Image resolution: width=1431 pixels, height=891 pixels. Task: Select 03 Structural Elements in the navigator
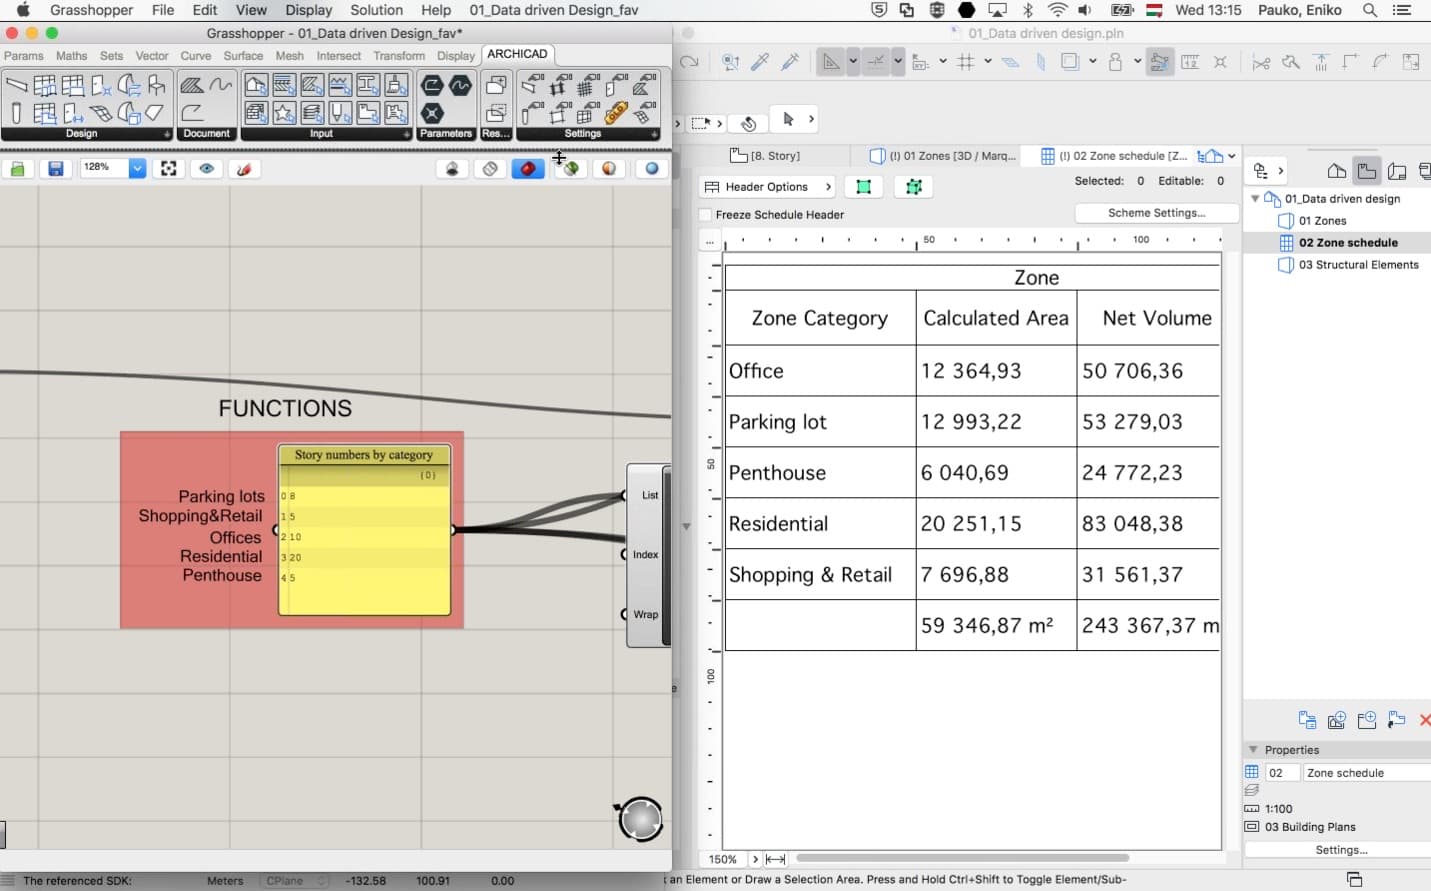(1358, 265)
